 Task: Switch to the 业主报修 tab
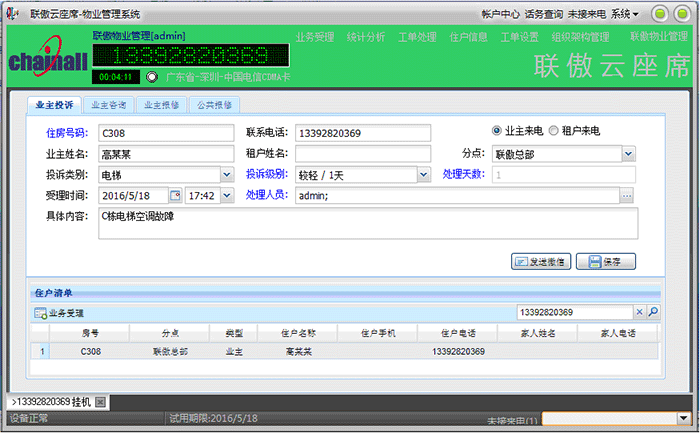point(161,104)
